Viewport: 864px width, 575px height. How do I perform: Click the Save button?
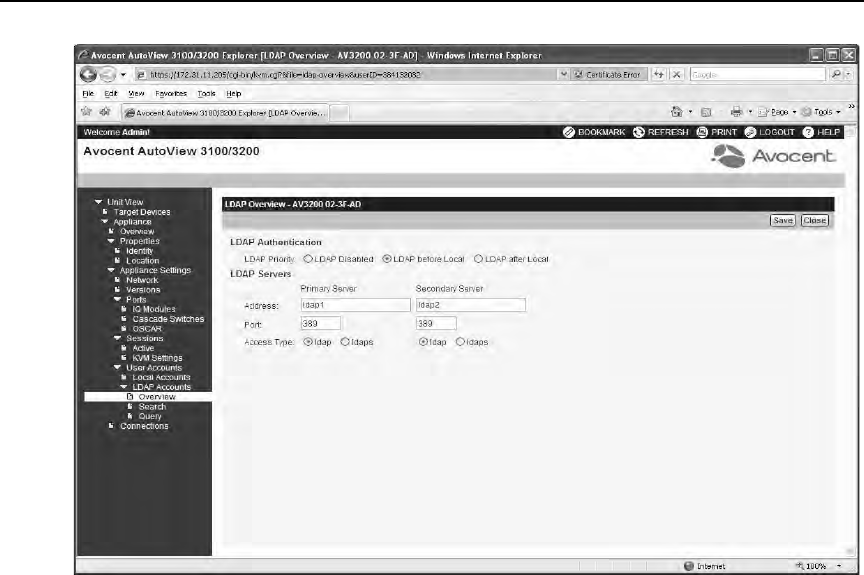click(782, 220)
